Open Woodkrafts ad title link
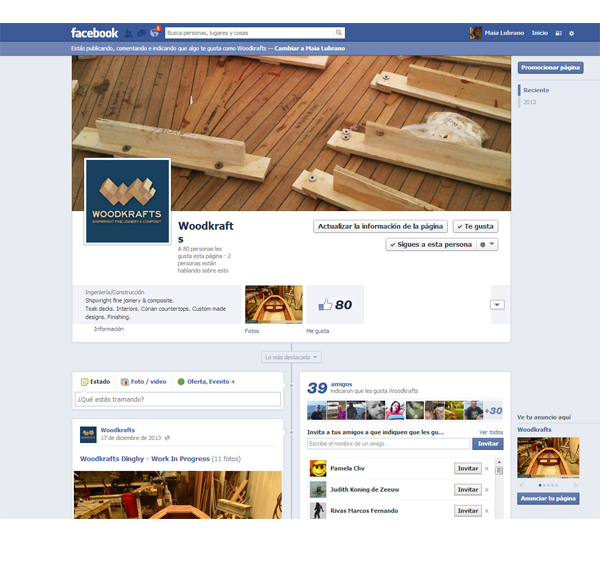 [x=534, y=430]
